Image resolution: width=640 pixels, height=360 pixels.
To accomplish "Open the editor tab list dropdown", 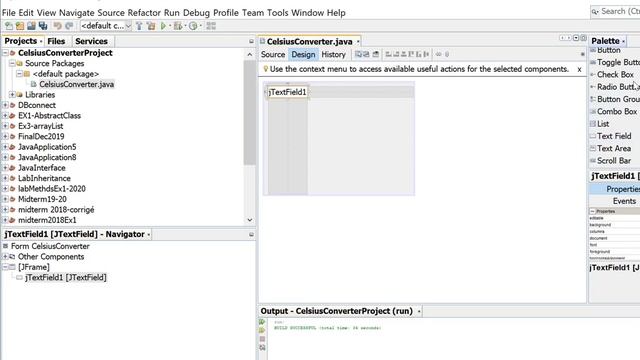I will [x=576, y=38].
